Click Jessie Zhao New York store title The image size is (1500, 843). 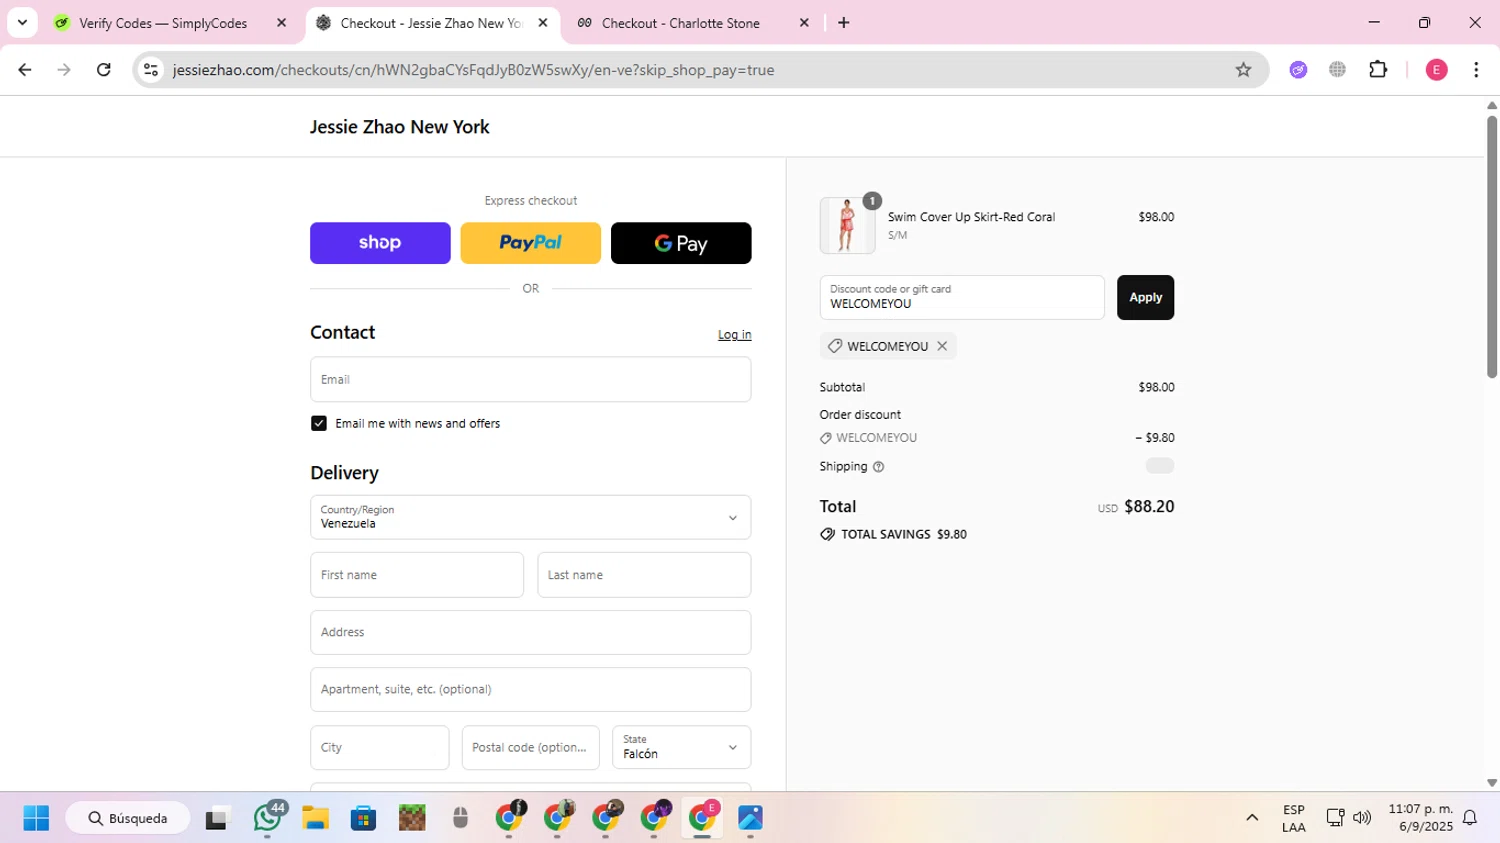[400, 127]
